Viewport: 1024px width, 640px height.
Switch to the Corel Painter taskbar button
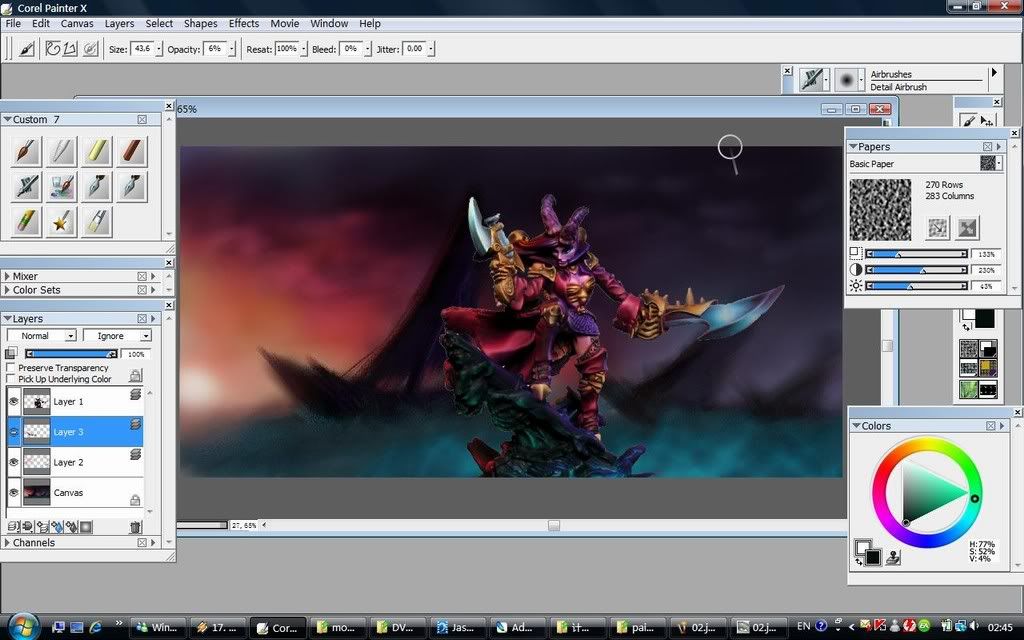(x=278, y=628)
